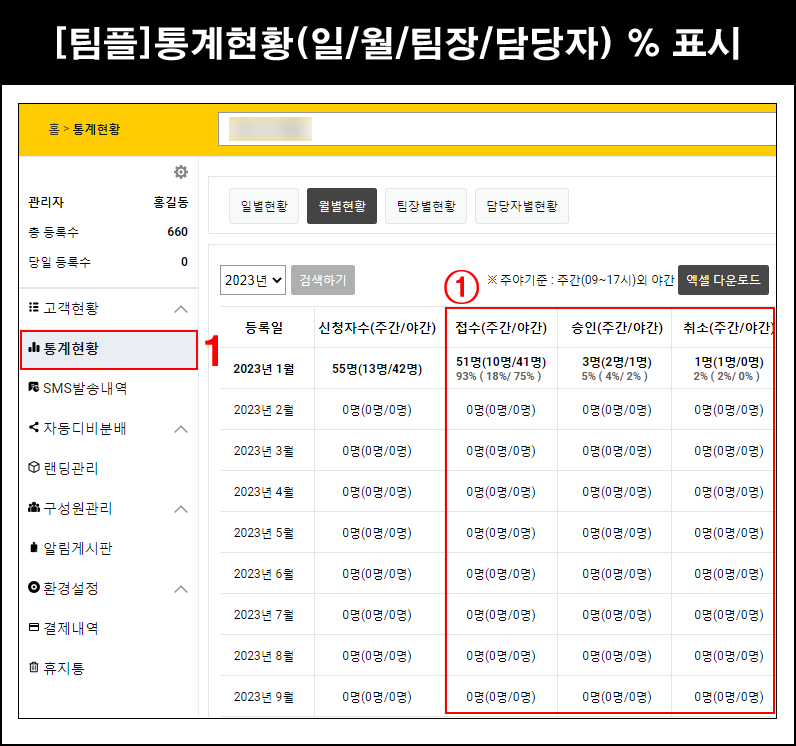The image size is (796, 746).
Task: Click the cube icon beside 랜딩관리
Action: (x=34, y=468)
